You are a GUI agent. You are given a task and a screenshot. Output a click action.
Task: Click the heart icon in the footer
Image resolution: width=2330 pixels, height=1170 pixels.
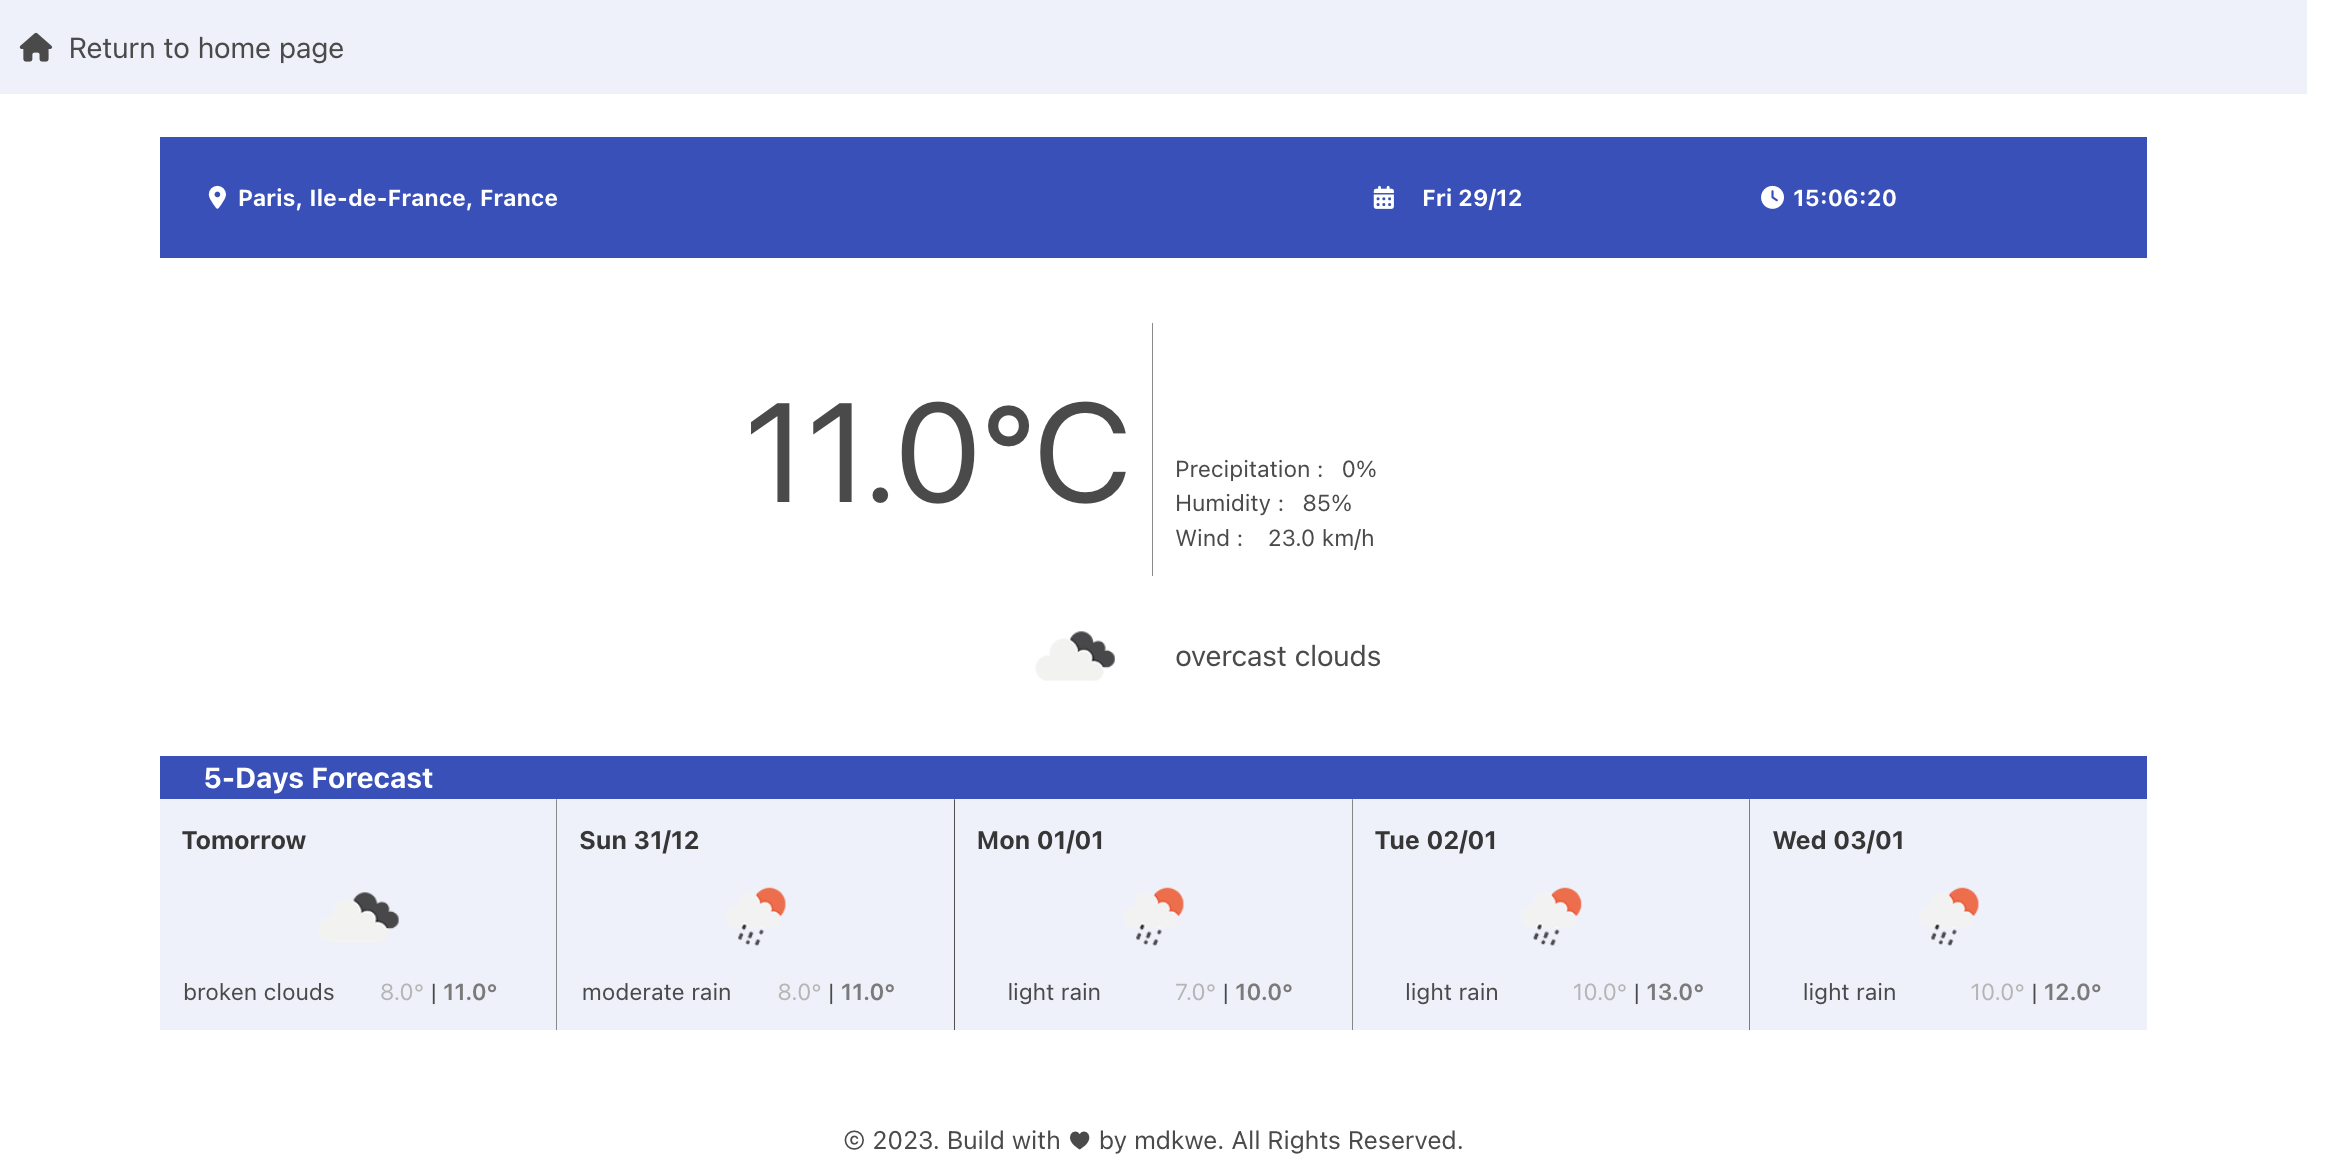(1079, 1140)
